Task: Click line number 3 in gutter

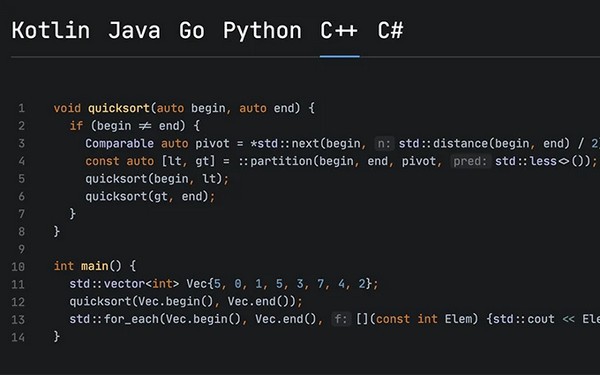Action: [x=21, y=143]
